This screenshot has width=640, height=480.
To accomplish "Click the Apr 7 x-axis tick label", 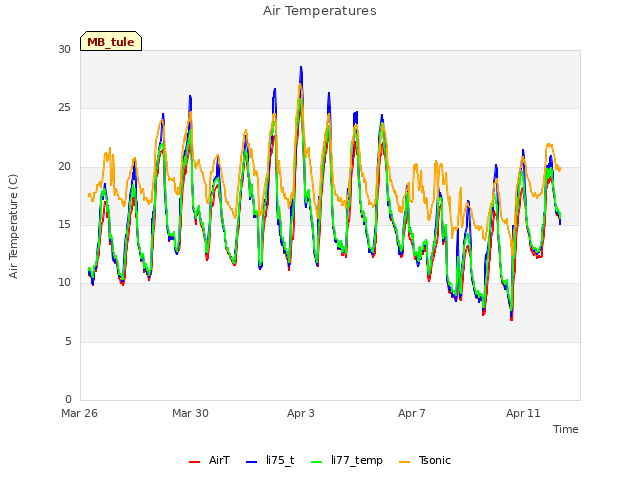I will [412, 413].
